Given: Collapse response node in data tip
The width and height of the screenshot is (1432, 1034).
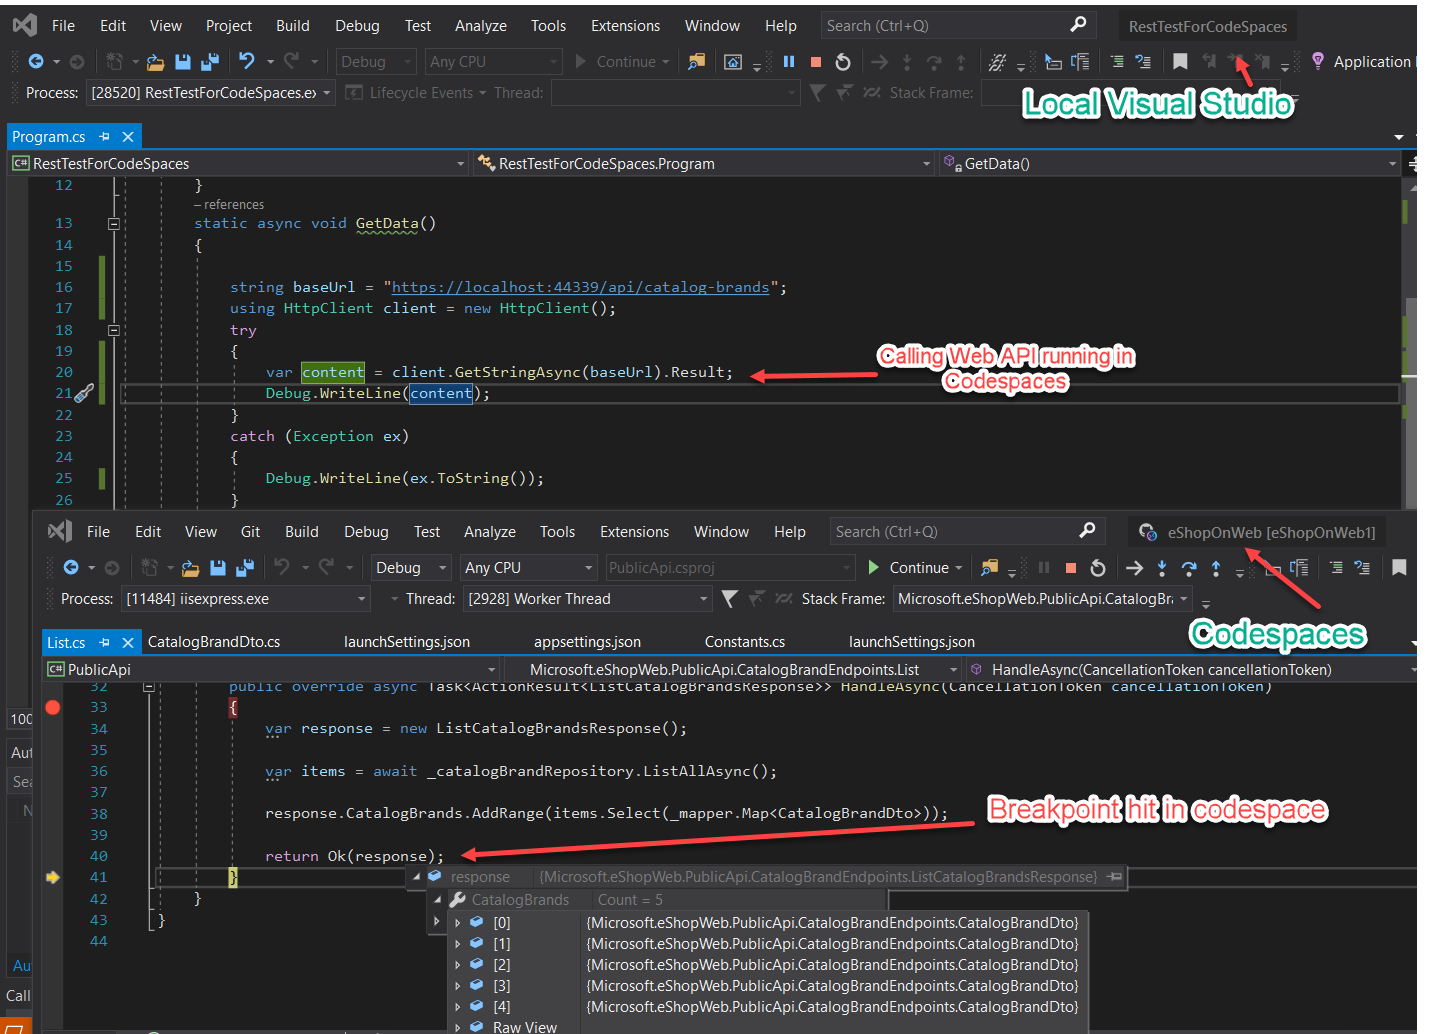Looking at the screenshot, I should tap(417, 877).
